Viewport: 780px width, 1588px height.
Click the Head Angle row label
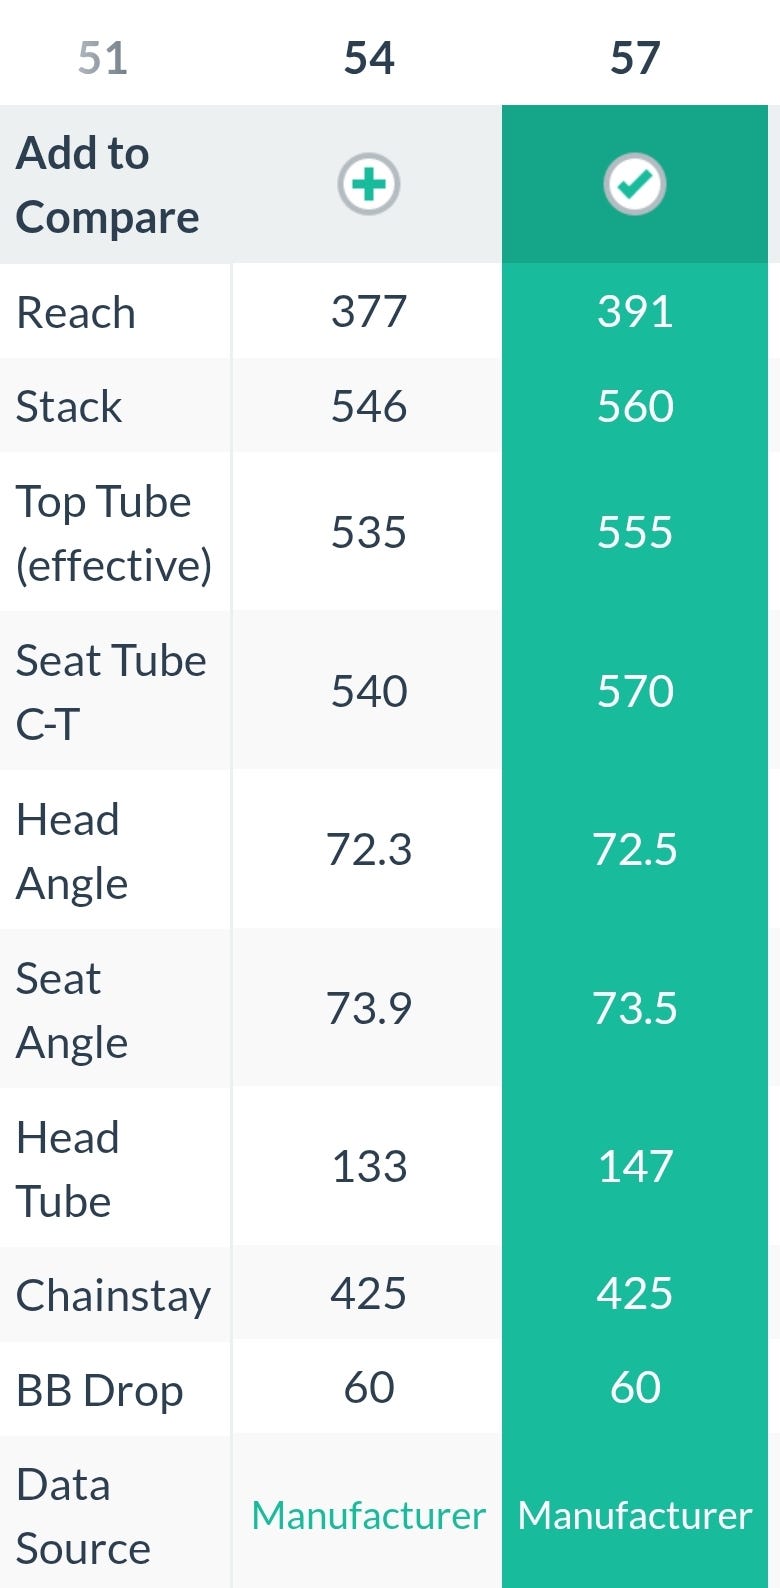coord(72,851)
